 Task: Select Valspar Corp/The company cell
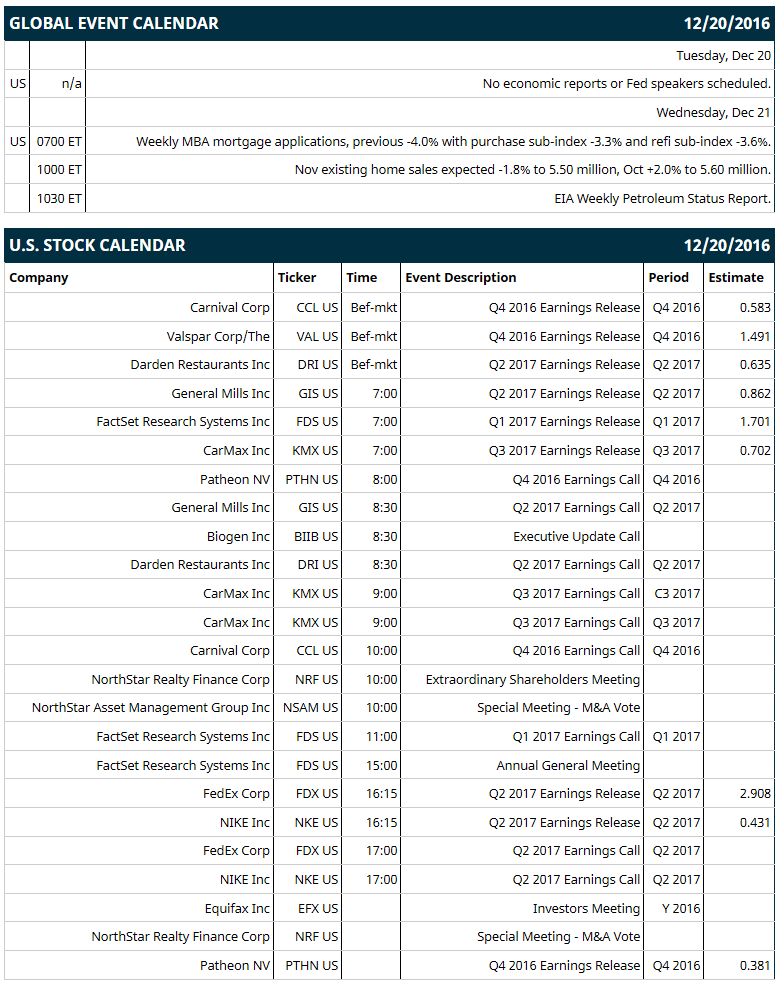pos(218,336)
